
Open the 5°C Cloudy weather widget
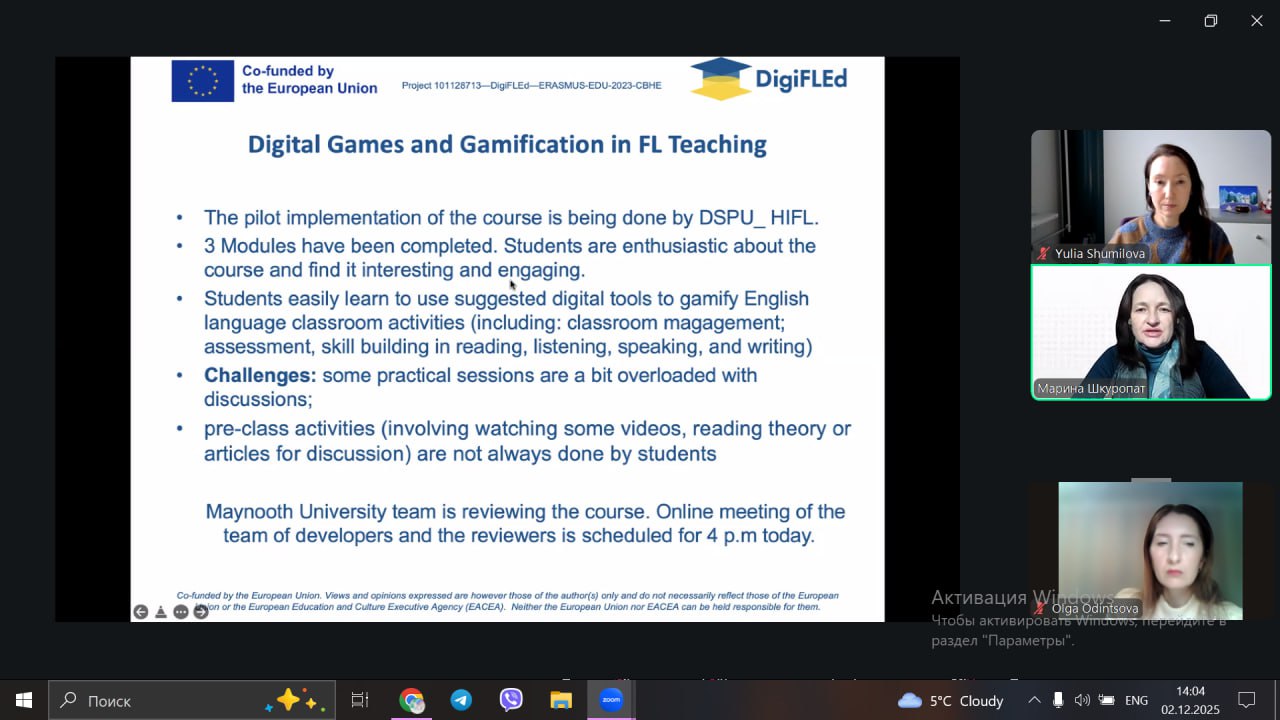click(x=950, y=700)
